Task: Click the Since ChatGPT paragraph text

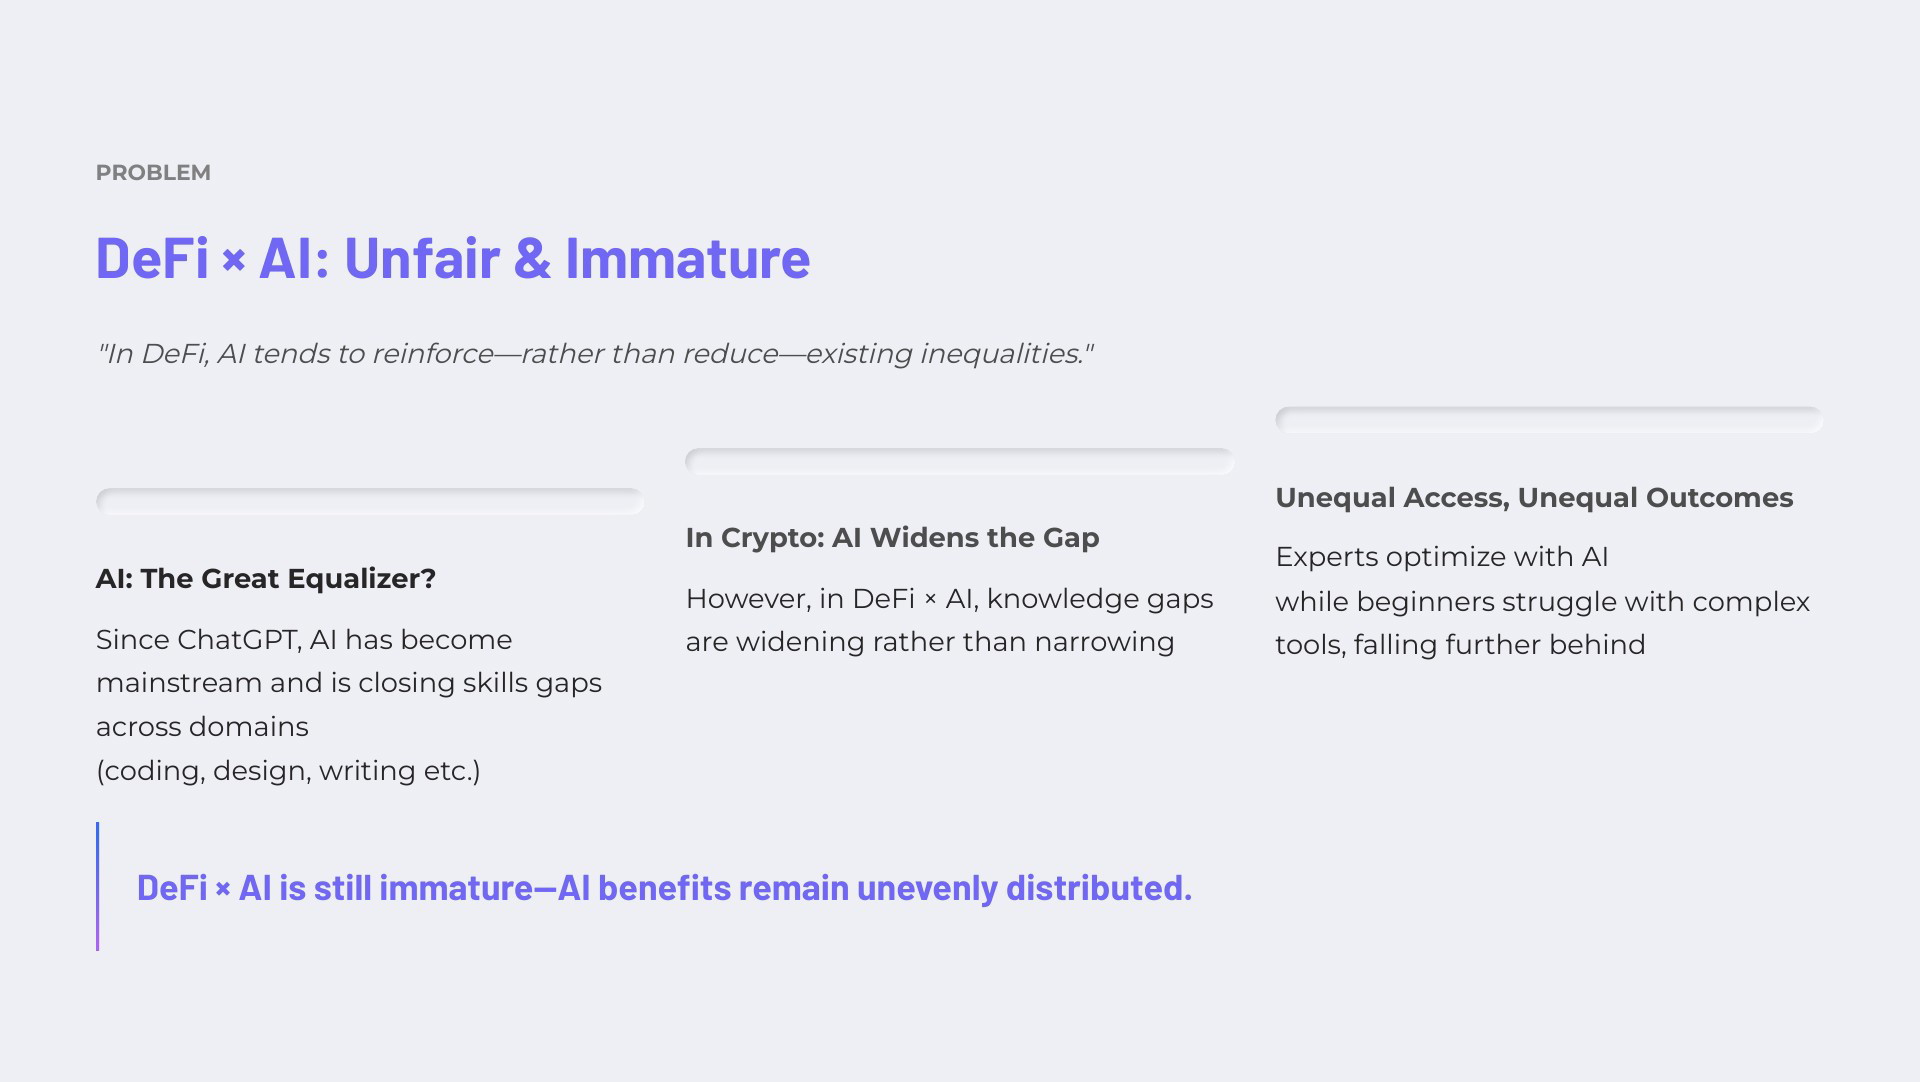Action: point(349,705)
